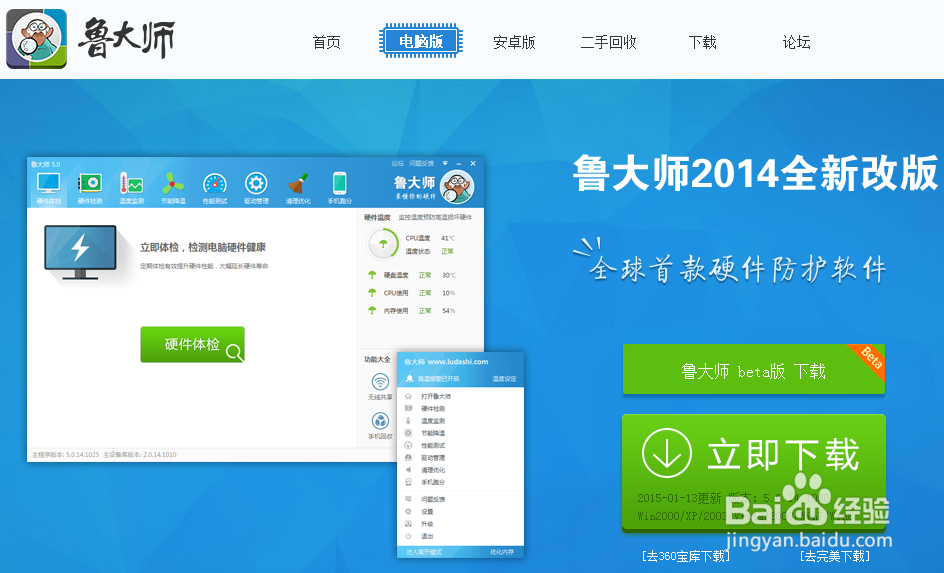Click the 立即体检，检测电脑硬件健康 heading
Viewport: 944px width, 573px height.
click(203, 247)
